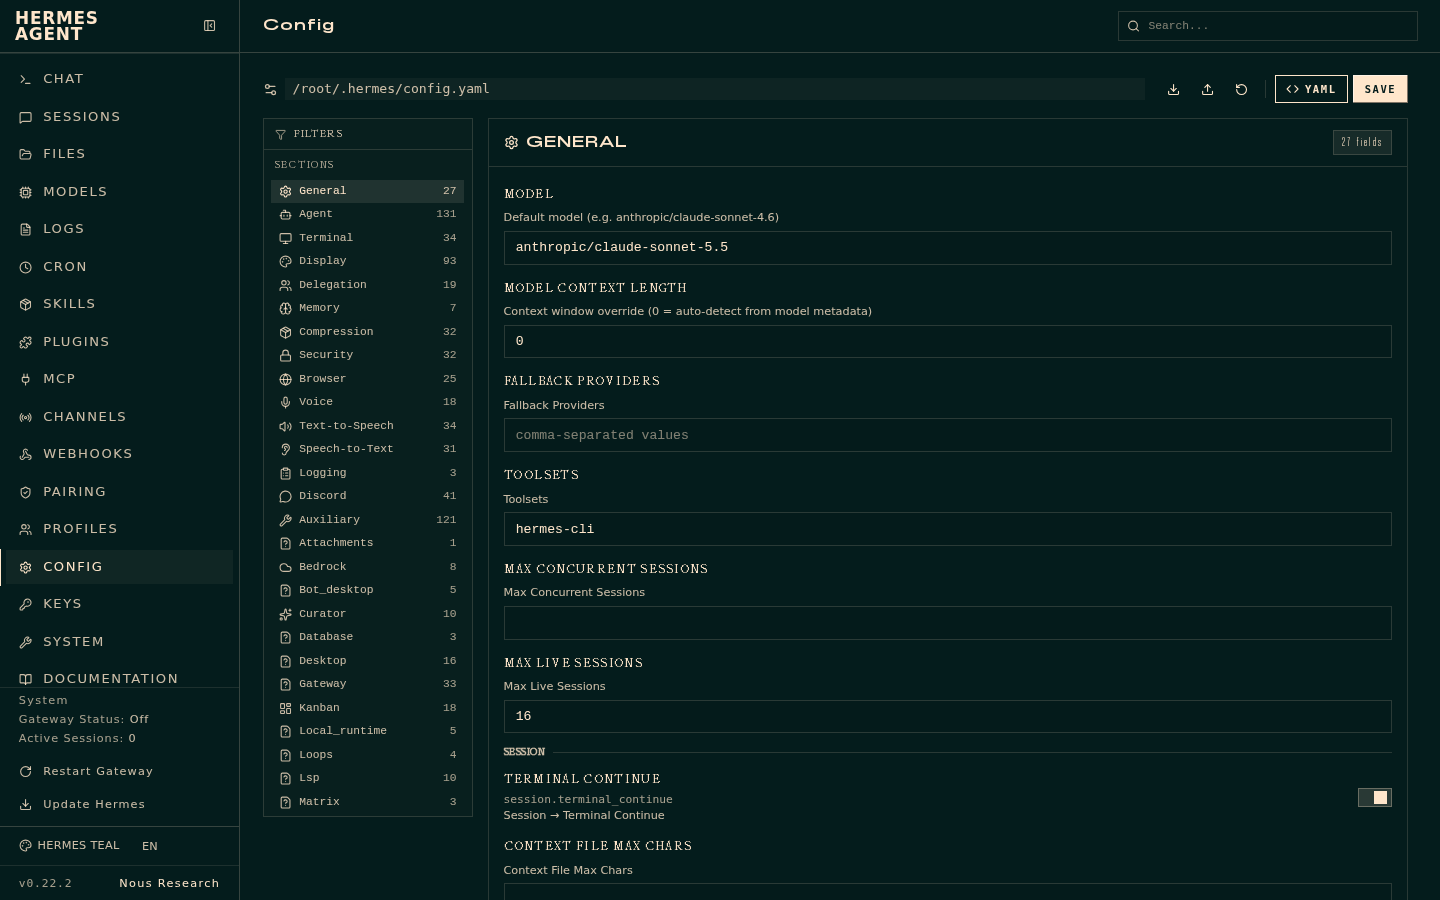Open the Hermes Teal theme selector
The width and height of the screenshot is (1440, 900).
69,846
